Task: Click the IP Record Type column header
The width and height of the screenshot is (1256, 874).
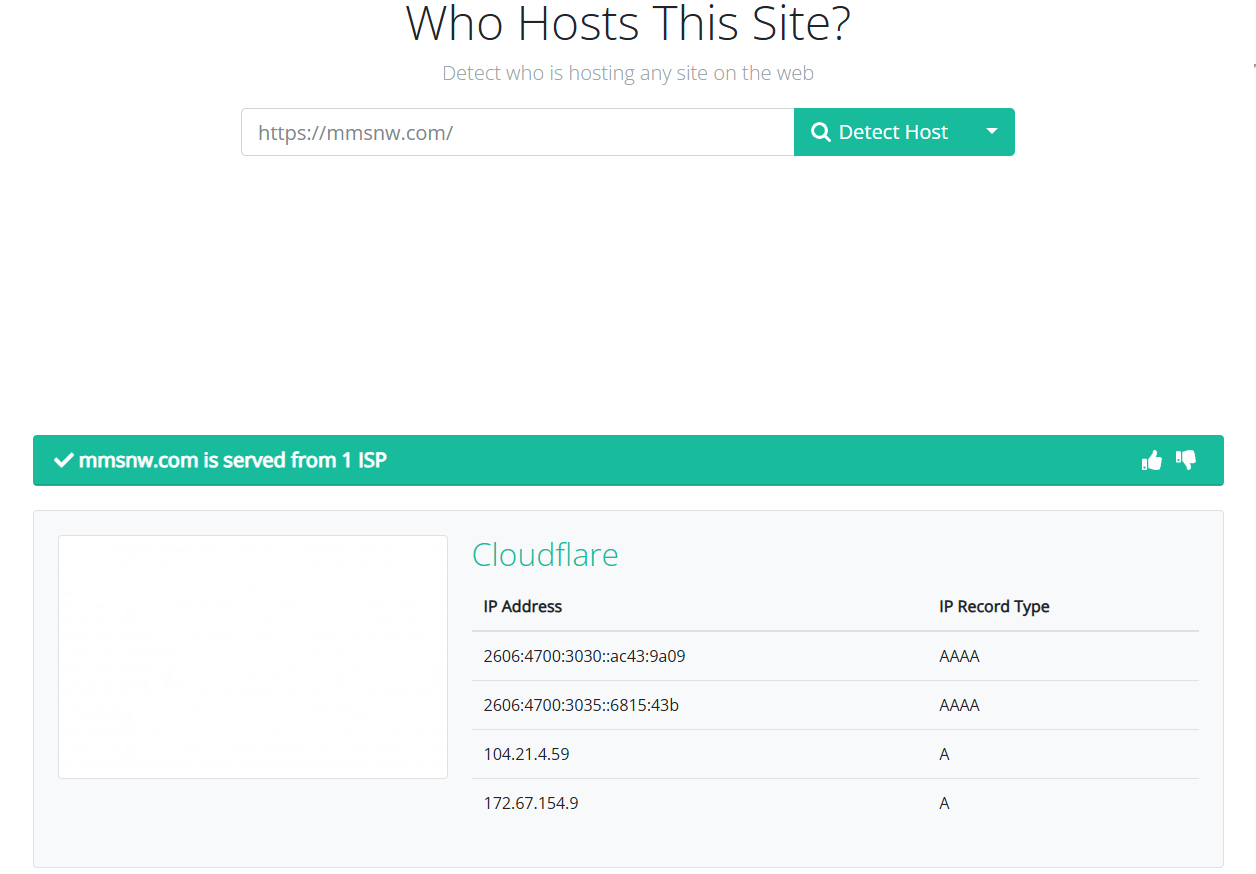Action: [x=994, y=607]
